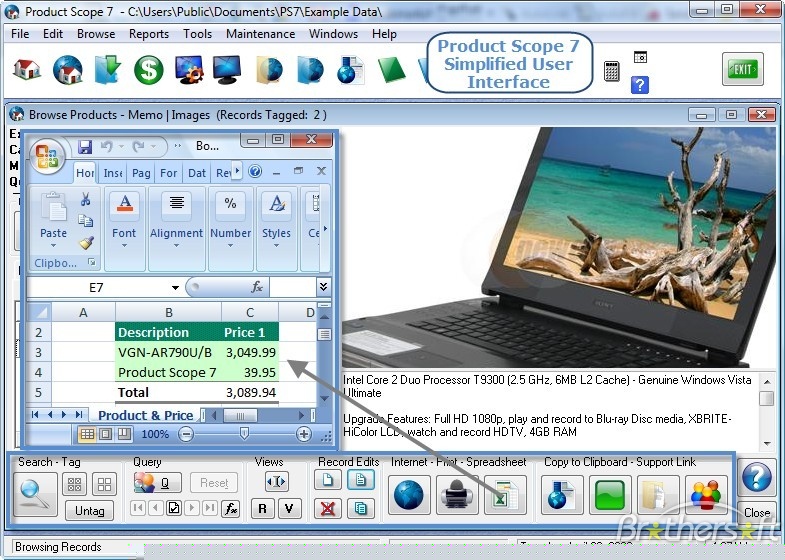Image resolution: width=785 pixels, height=560 pixels.
Task: Export to spreadsheet with Excel icon button
Action: click(x=505, y=495)
